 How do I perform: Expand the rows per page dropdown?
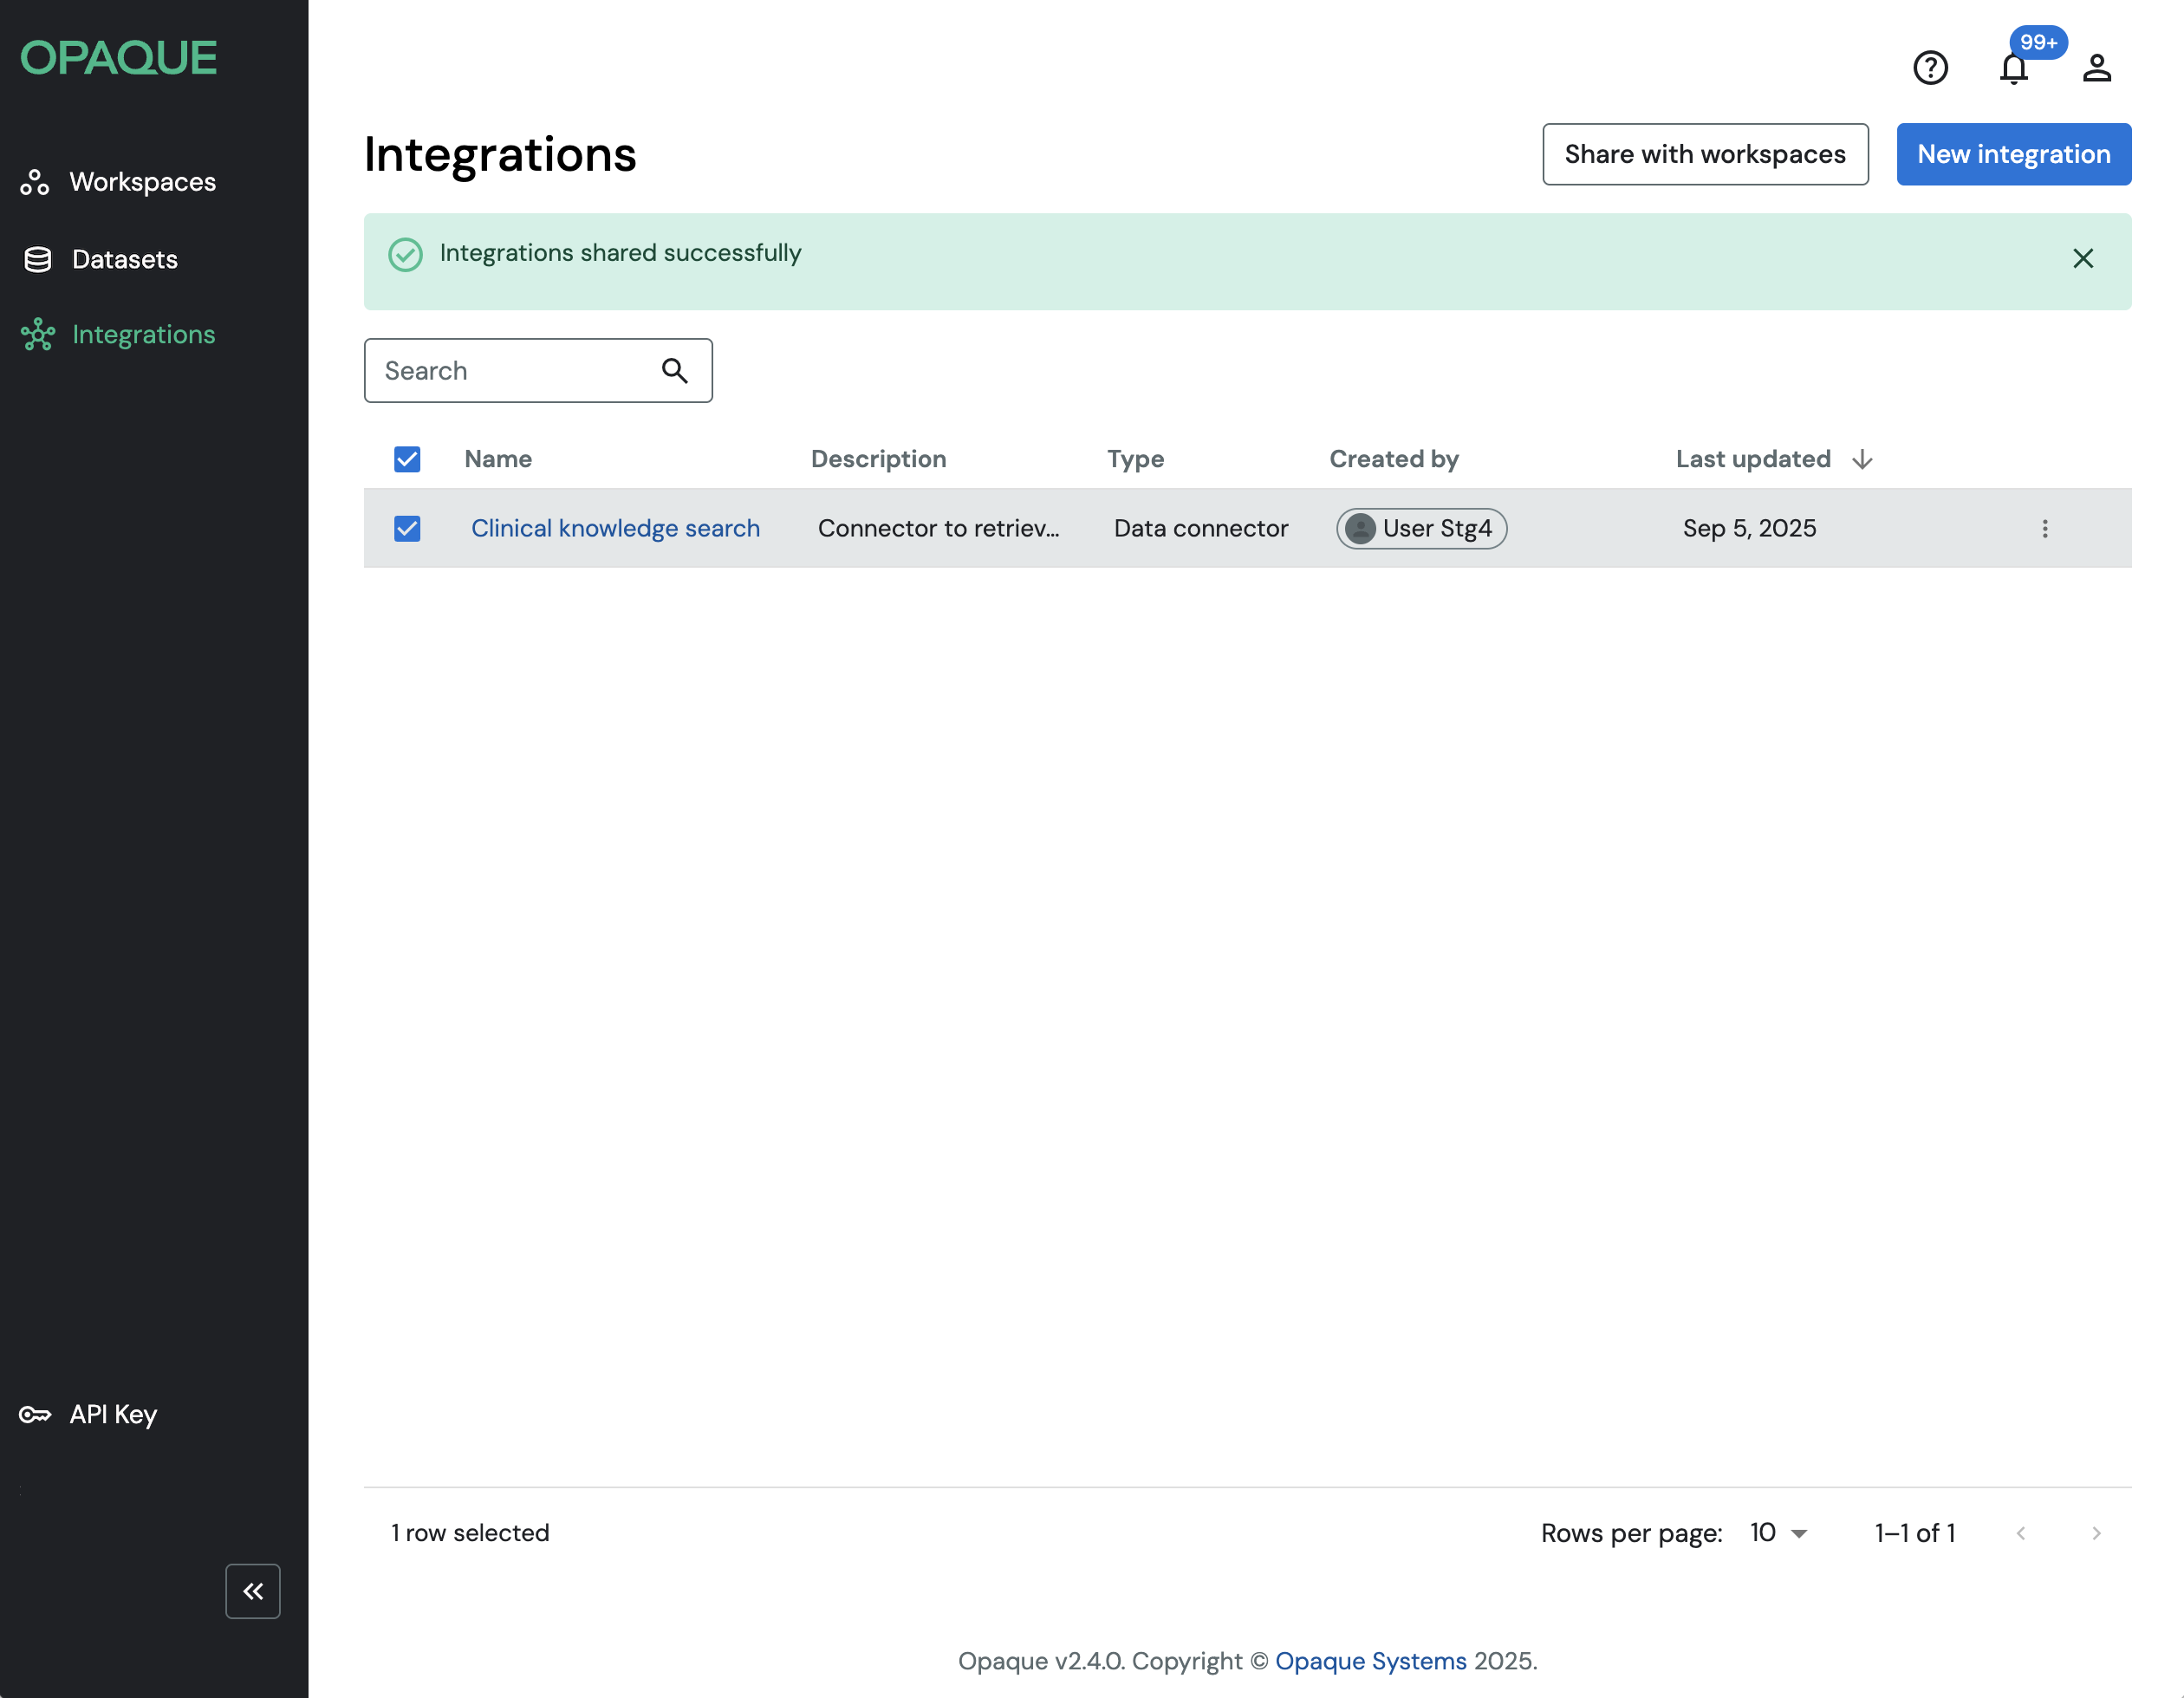tap(1779, 1533)
